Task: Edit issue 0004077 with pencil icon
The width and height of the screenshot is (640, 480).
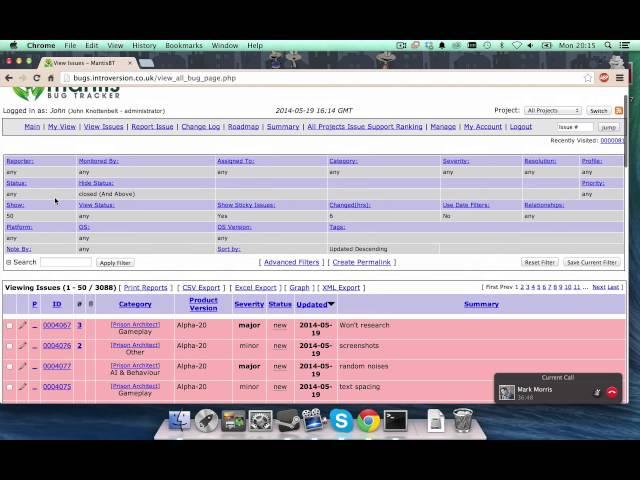Action: [22, 367]
